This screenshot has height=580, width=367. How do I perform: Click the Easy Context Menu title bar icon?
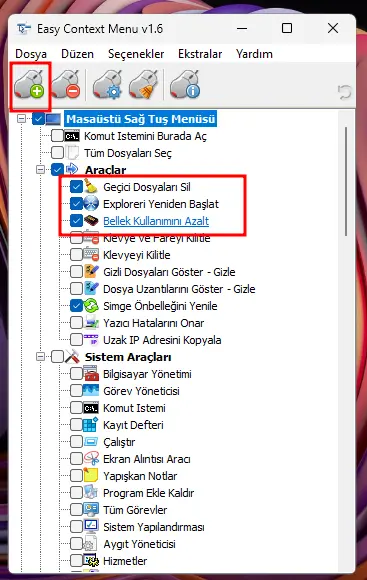point(24,29)
